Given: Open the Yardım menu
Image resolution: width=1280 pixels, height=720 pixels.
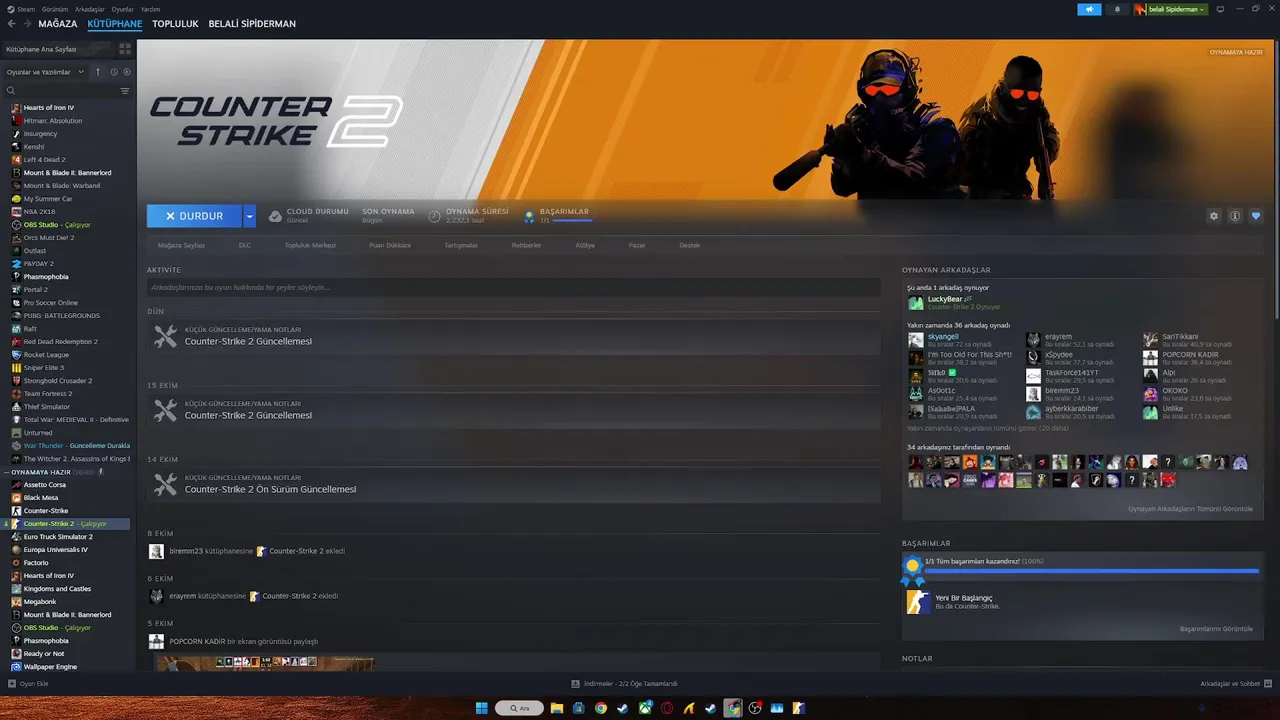Looking at the screenshot, I should click(150, 9).
